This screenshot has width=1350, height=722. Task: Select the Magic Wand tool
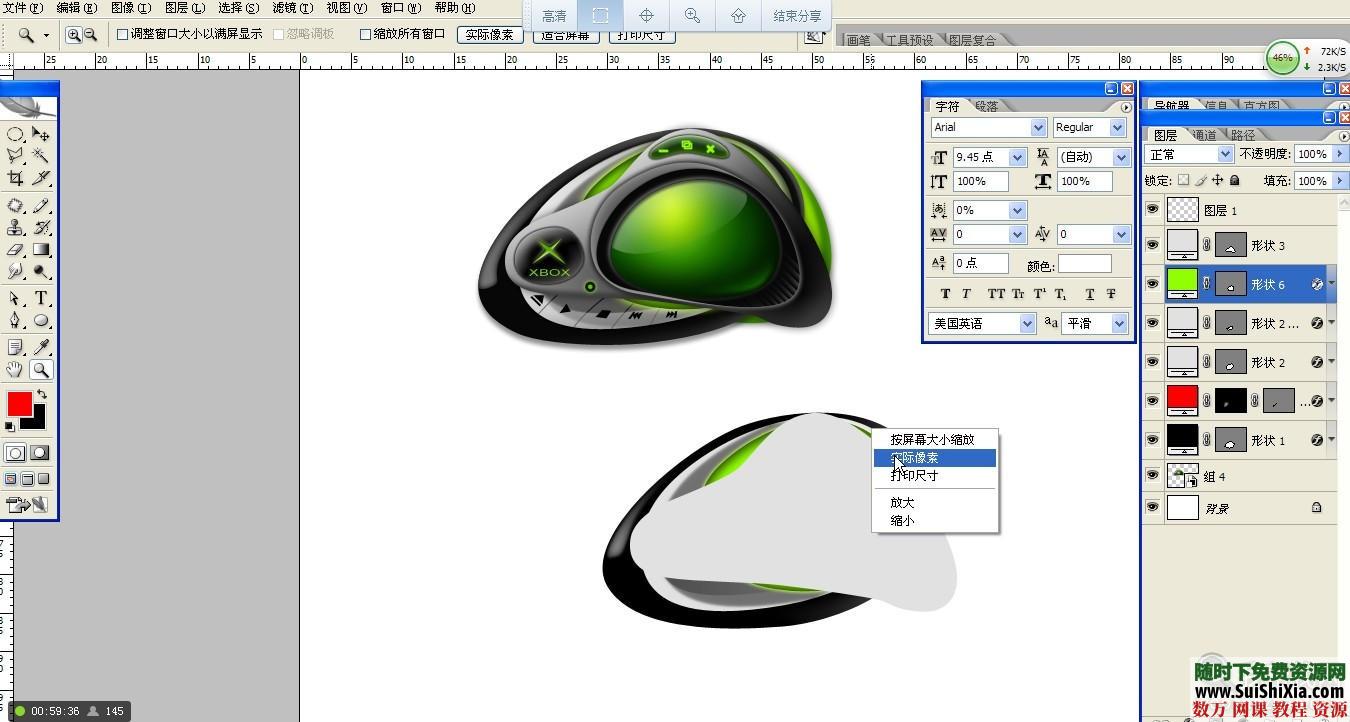click(x=41, y=156)
